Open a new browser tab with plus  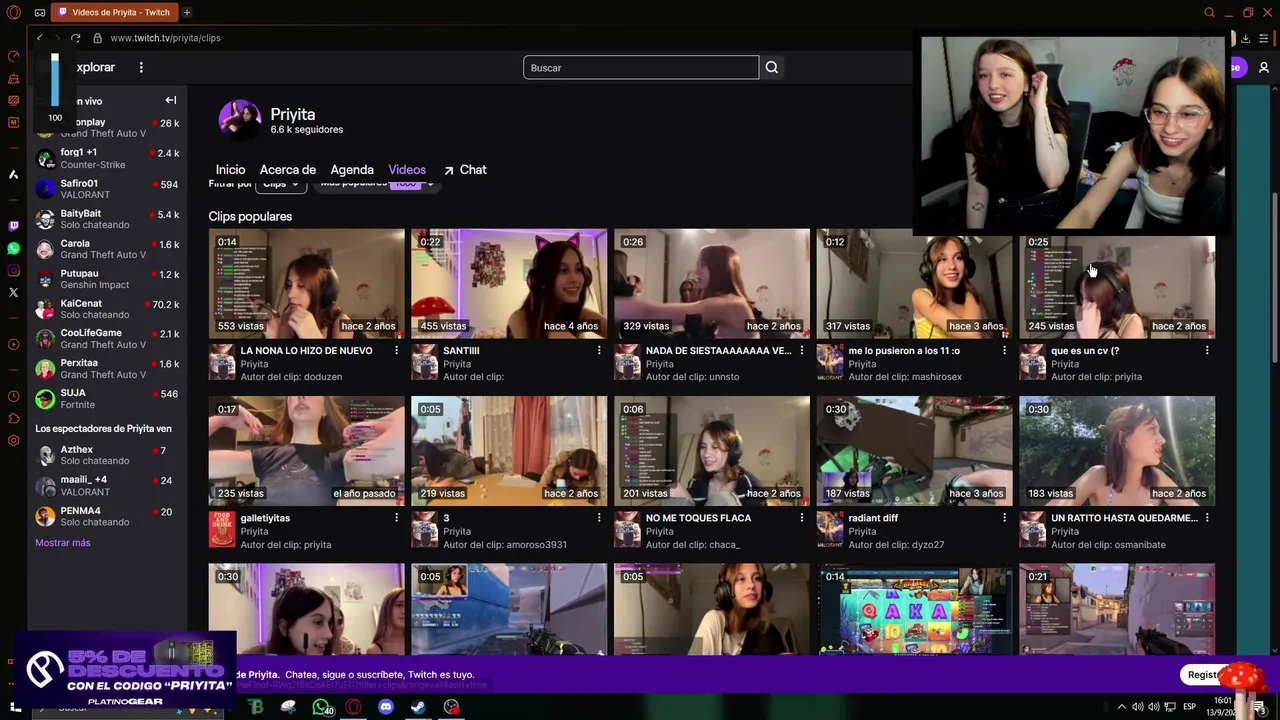coord(187,12)
